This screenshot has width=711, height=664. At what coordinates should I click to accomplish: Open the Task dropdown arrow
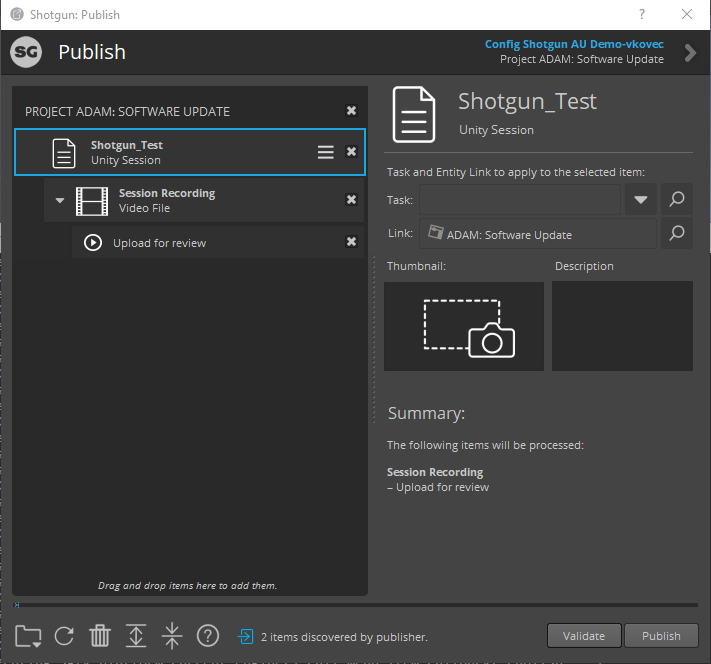(x=641, y=199)
